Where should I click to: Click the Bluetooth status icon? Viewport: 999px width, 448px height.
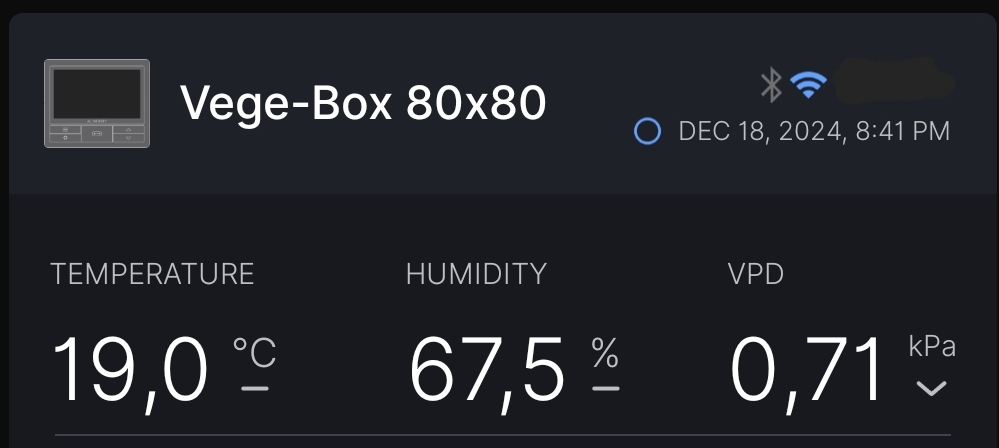tap(770, 86)
